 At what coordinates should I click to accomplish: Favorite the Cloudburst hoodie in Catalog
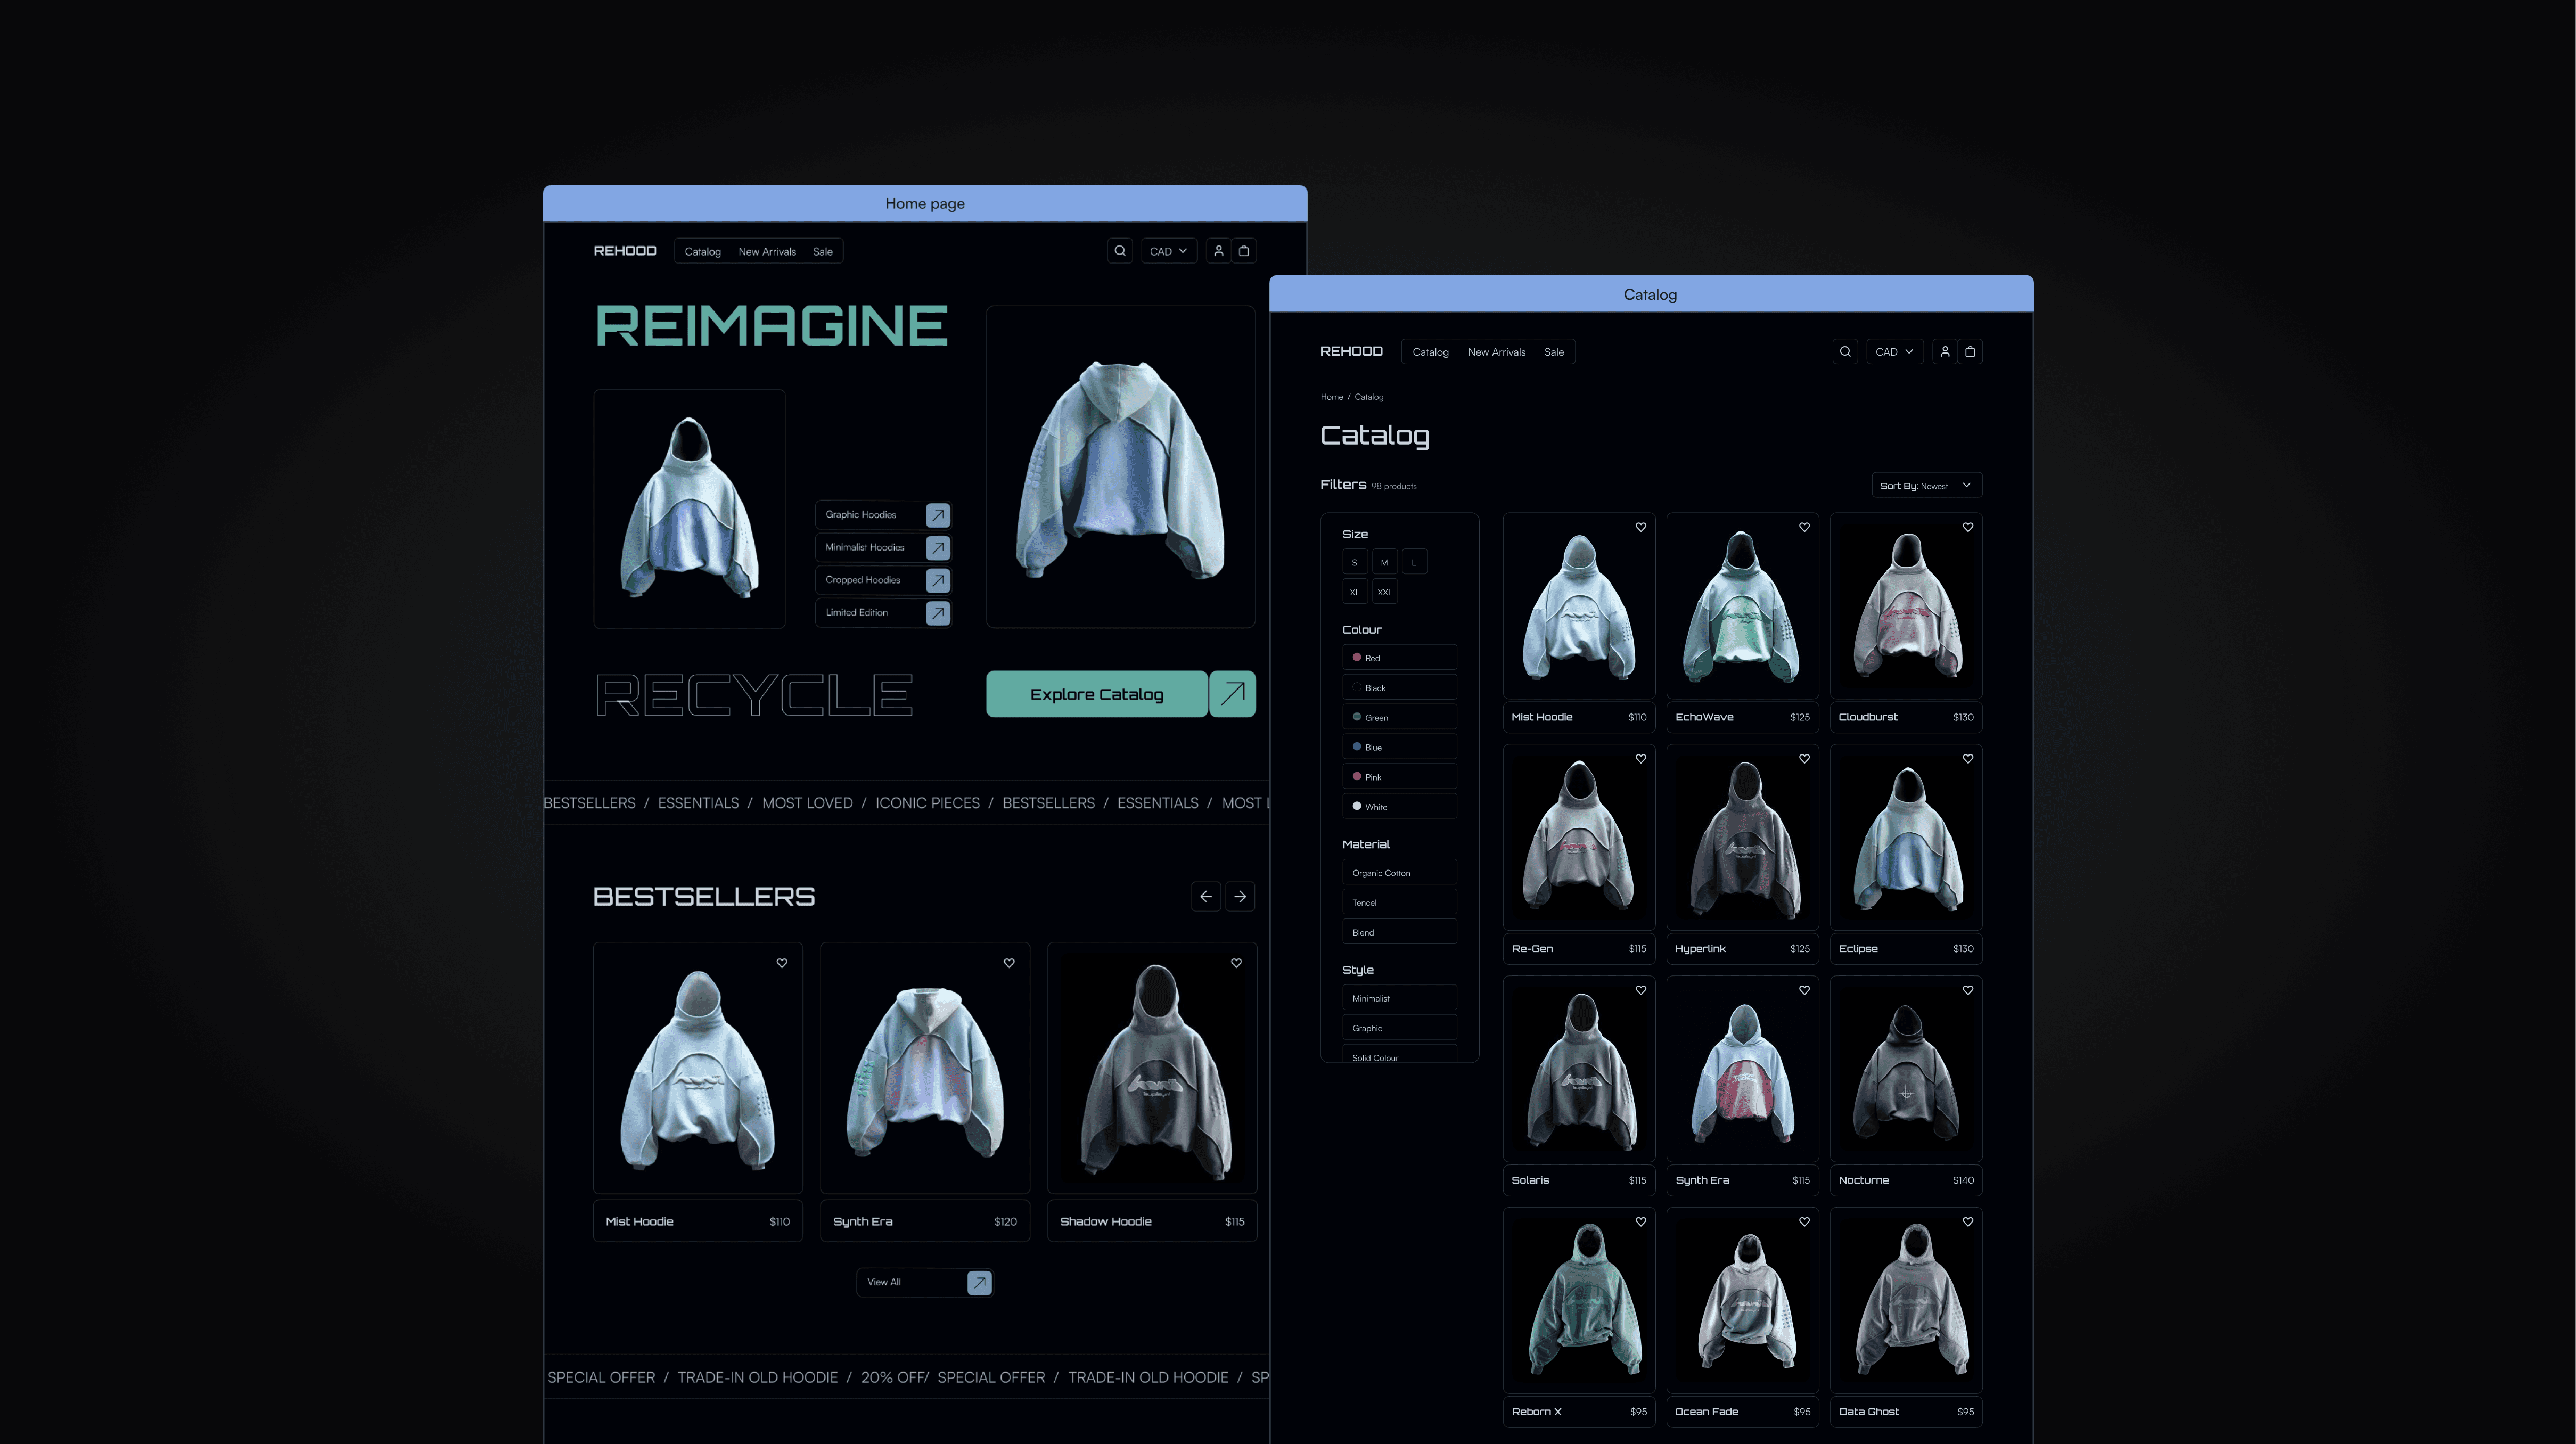click(x=1967, y=527)
